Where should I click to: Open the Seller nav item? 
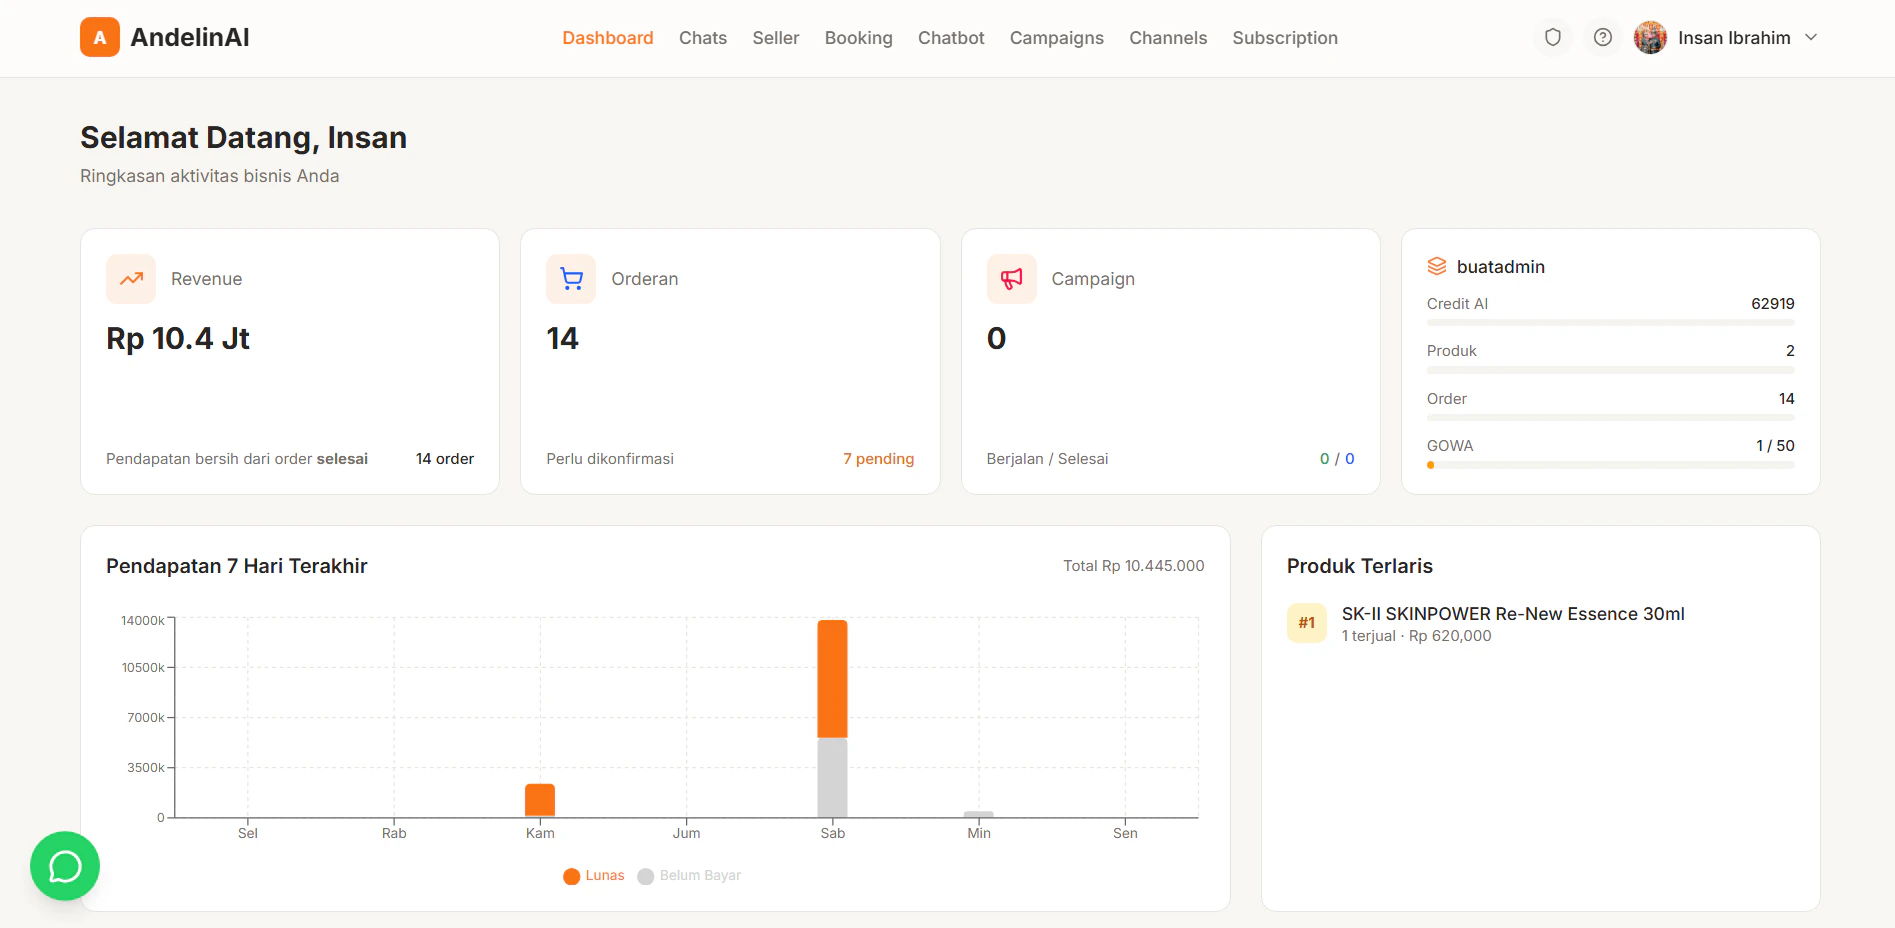(x=776, y=38)
